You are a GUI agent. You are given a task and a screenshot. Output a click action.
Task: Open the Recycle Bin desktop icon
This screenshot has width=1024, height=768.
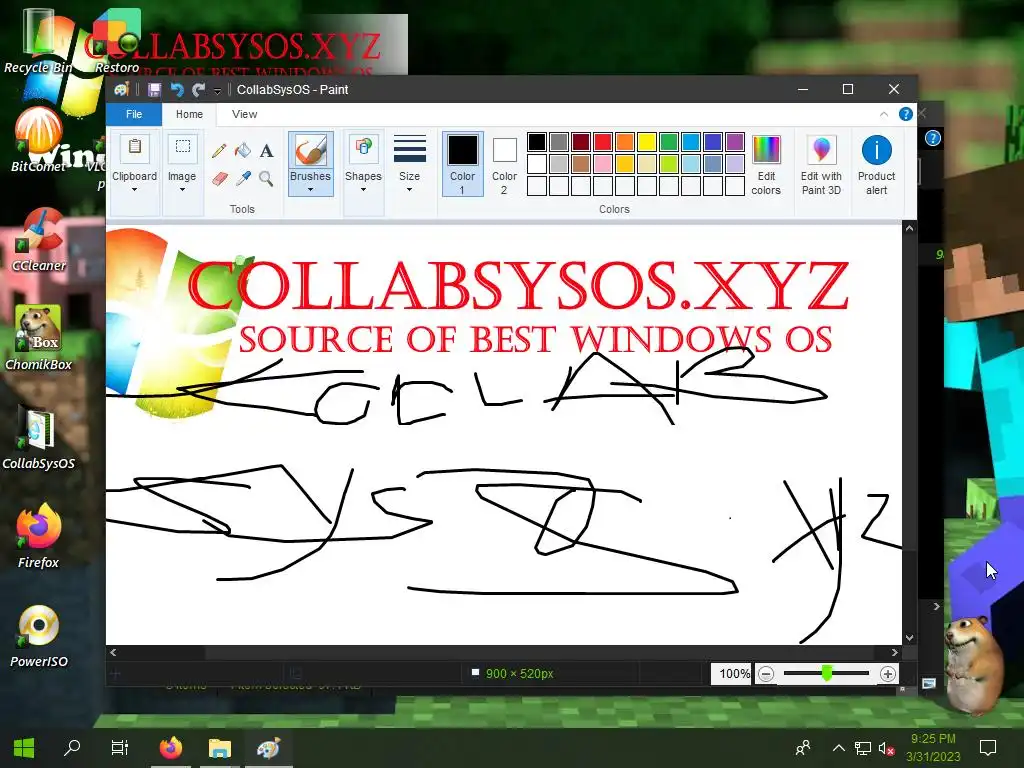[38, 40]
